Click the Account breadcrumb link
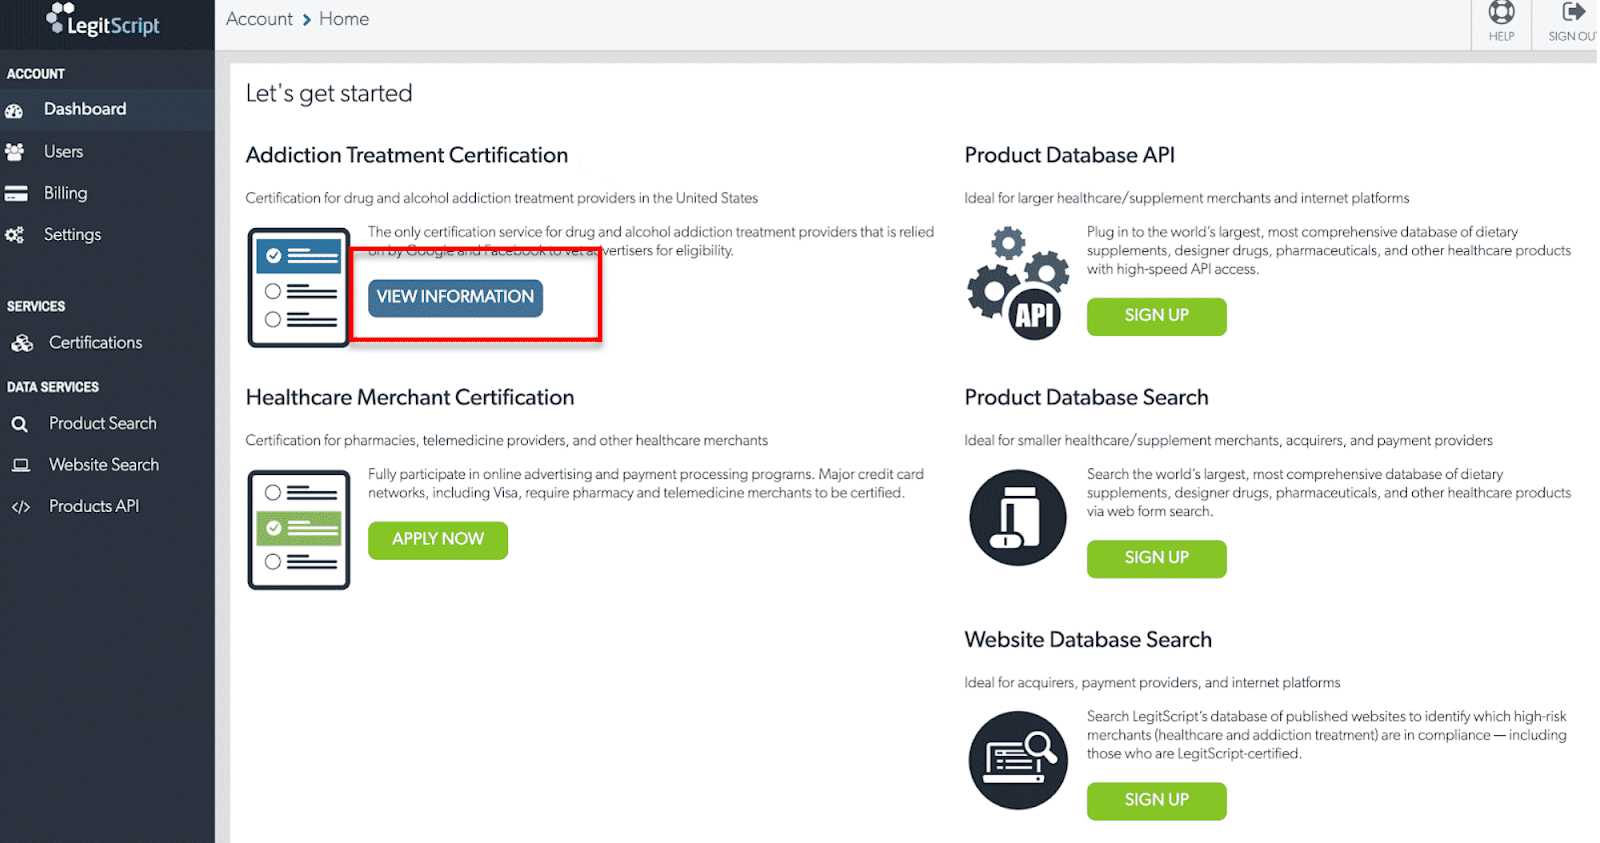 click(259, 19)
